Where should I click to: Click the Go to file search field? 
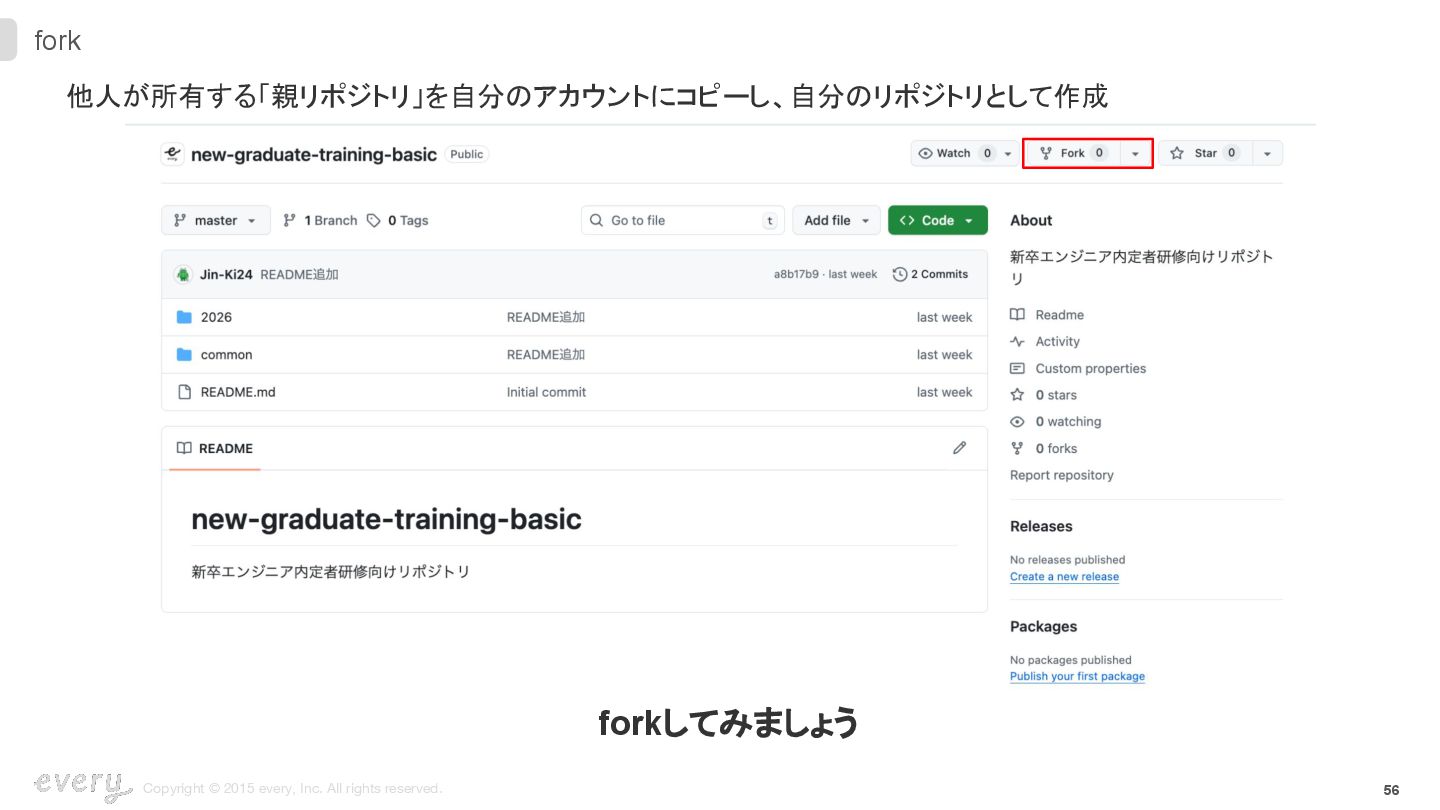point(683,220)
